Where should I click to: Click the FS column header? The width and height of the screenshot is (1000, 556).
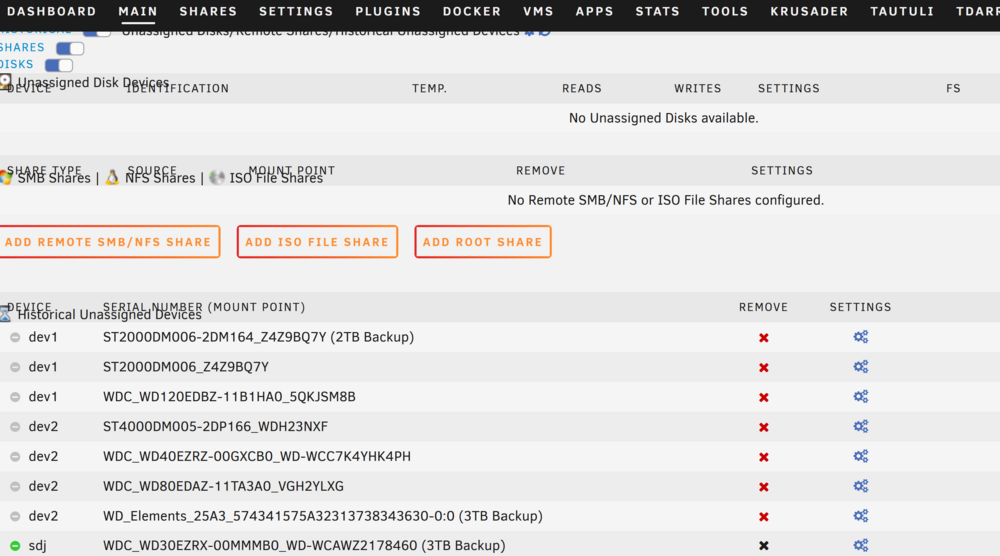point(953,89)
